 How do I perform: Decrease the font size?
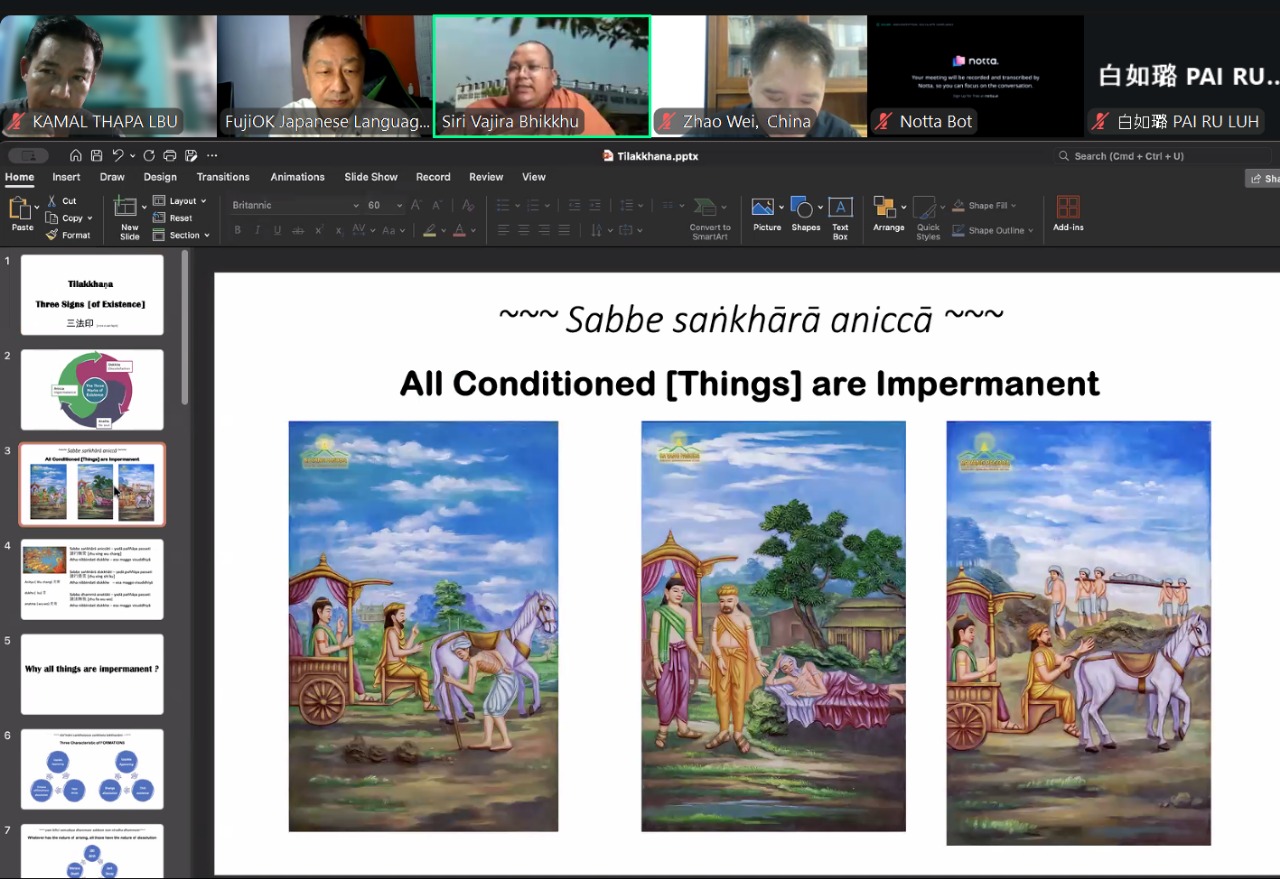437,205
